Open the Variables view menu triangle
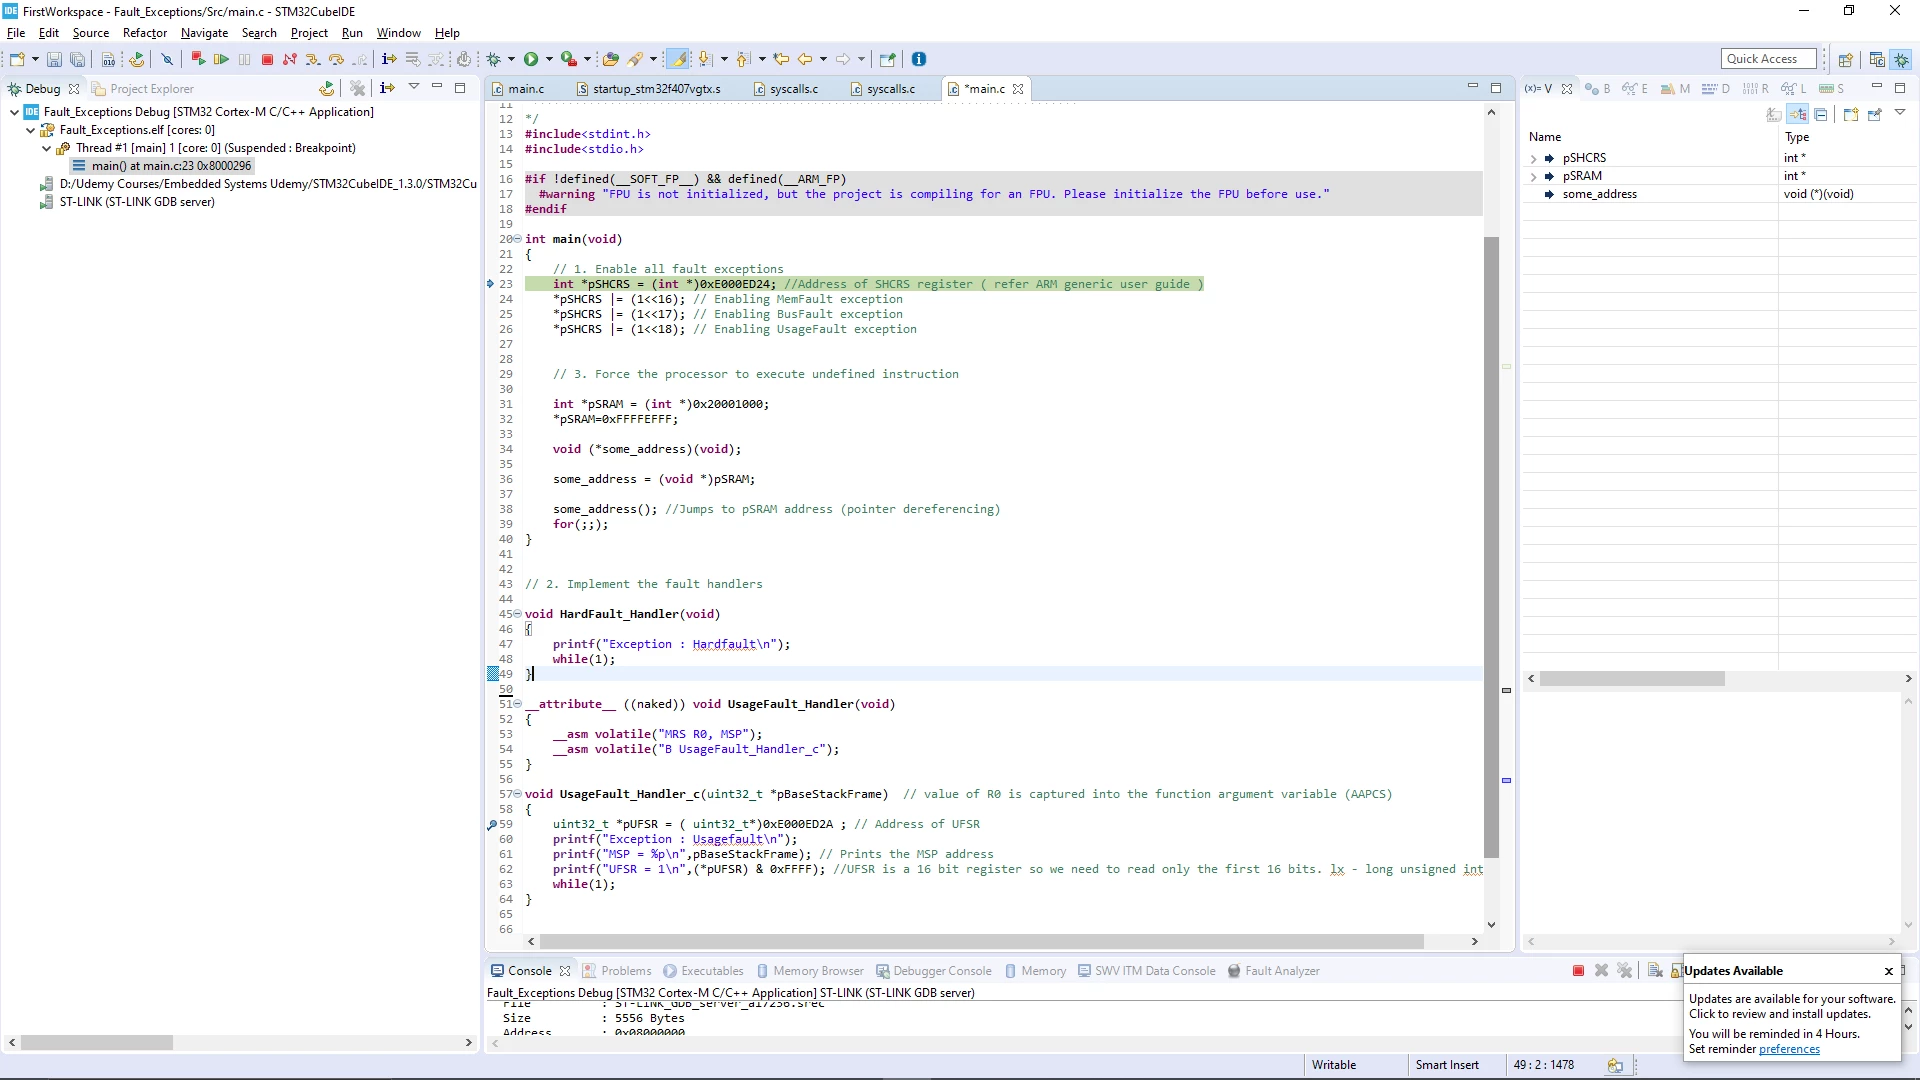The image size is (1920, 1080). [x=1900, y=113]
